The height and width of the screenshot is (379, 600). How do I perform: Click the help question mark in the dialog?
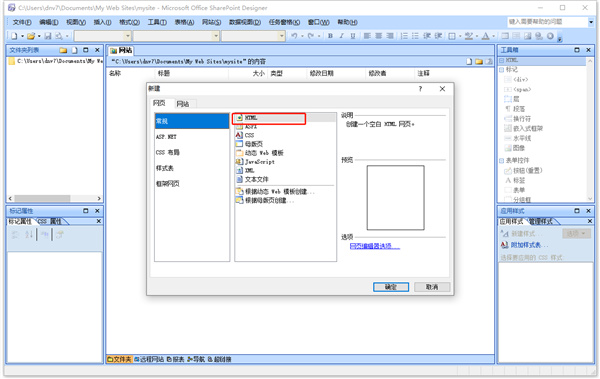[420, 89]
